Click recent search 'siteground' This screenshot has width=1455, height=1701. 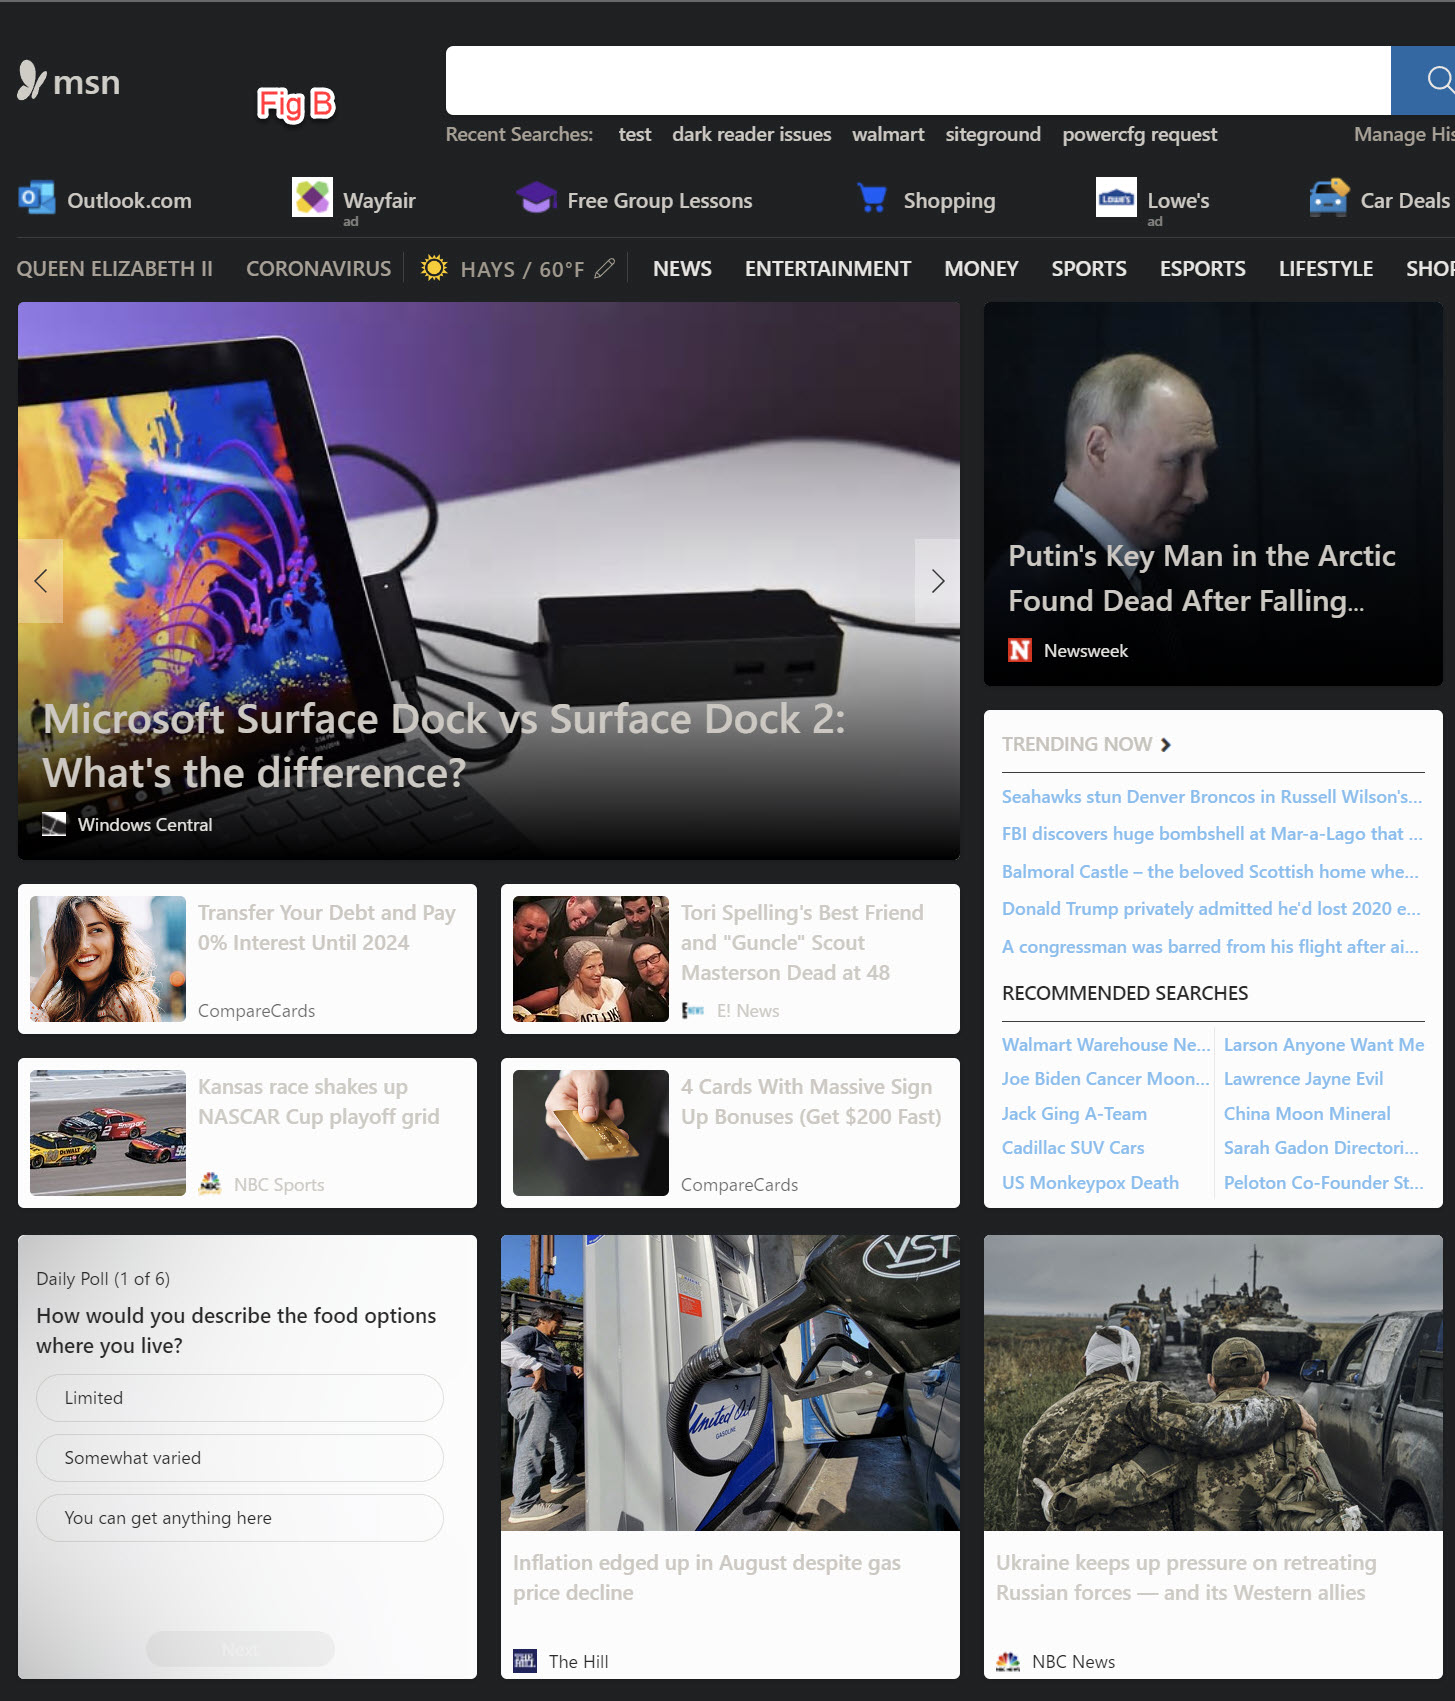tap(993, 134)
